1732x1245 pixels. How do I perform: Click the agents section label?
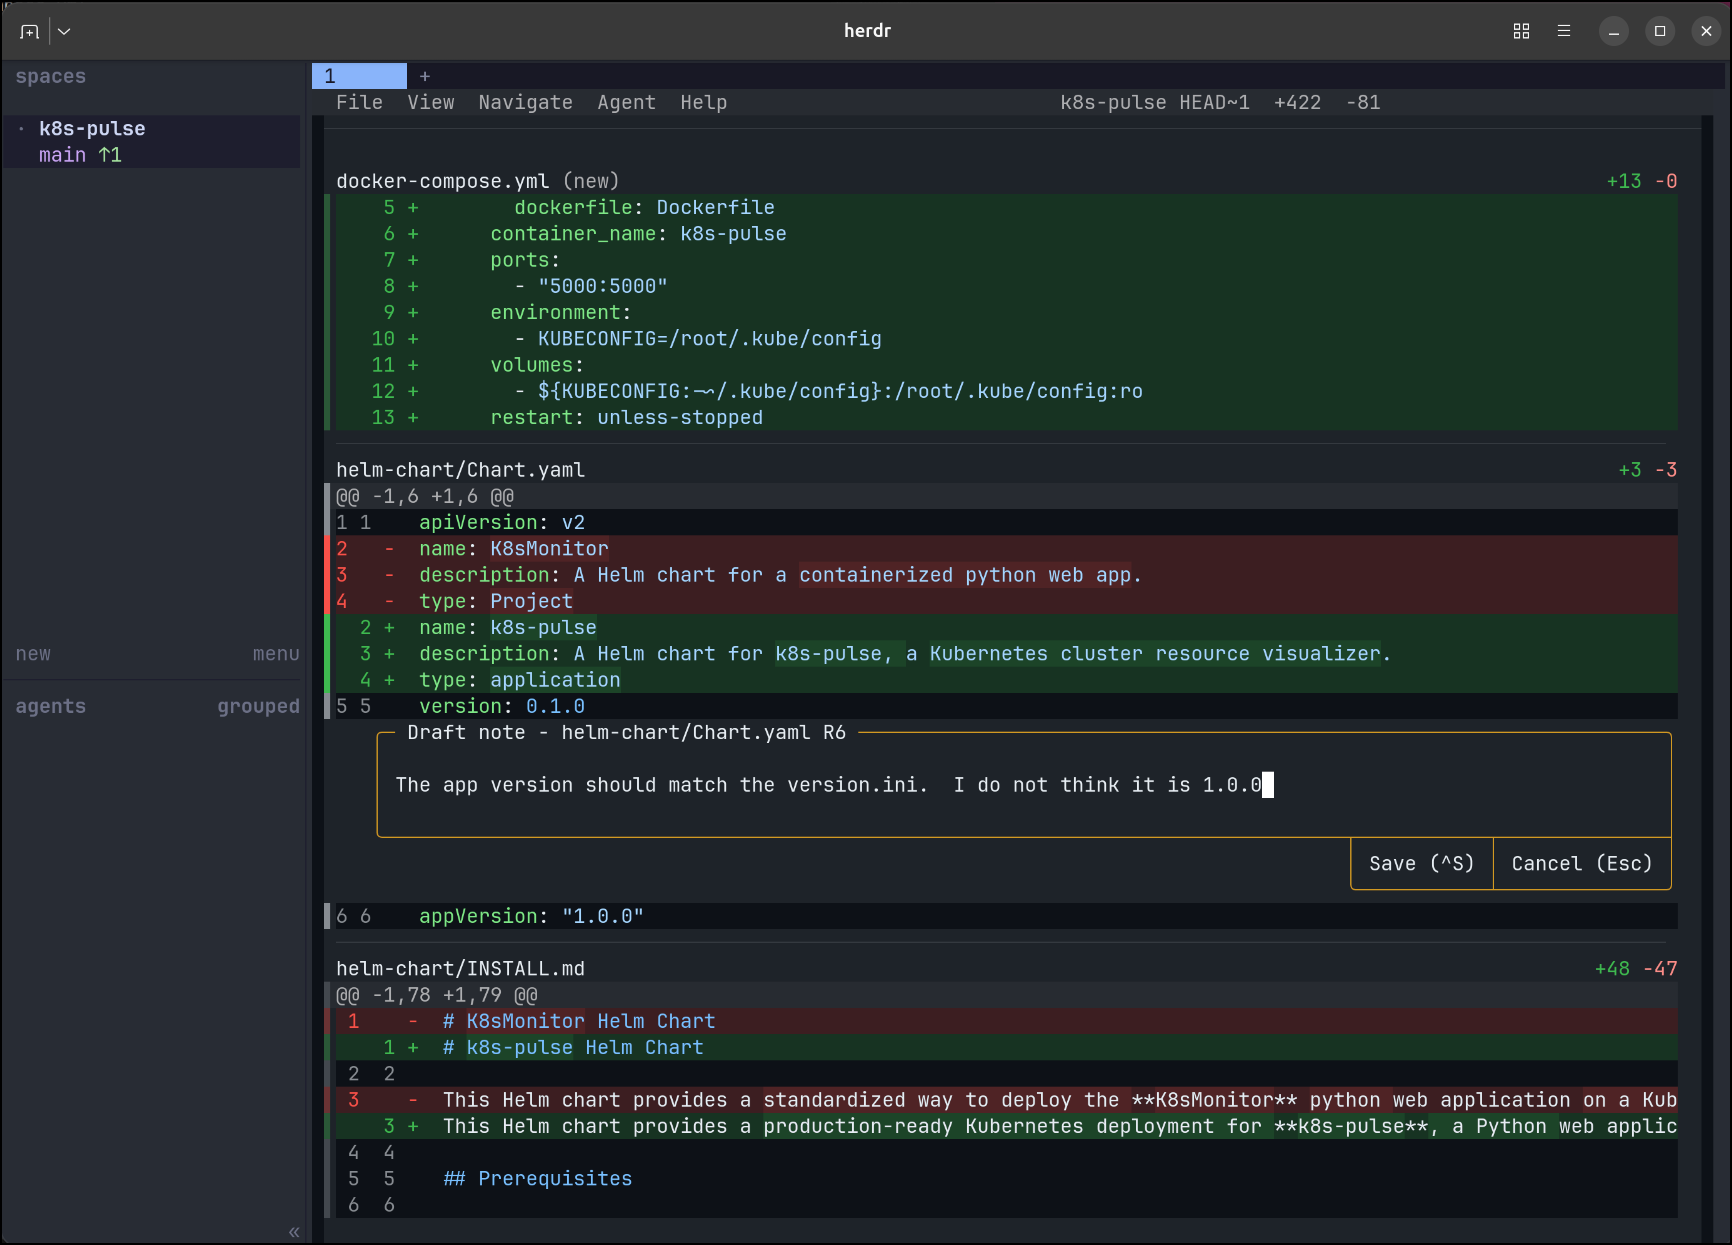pyautogui.click(x=51, y=706)
